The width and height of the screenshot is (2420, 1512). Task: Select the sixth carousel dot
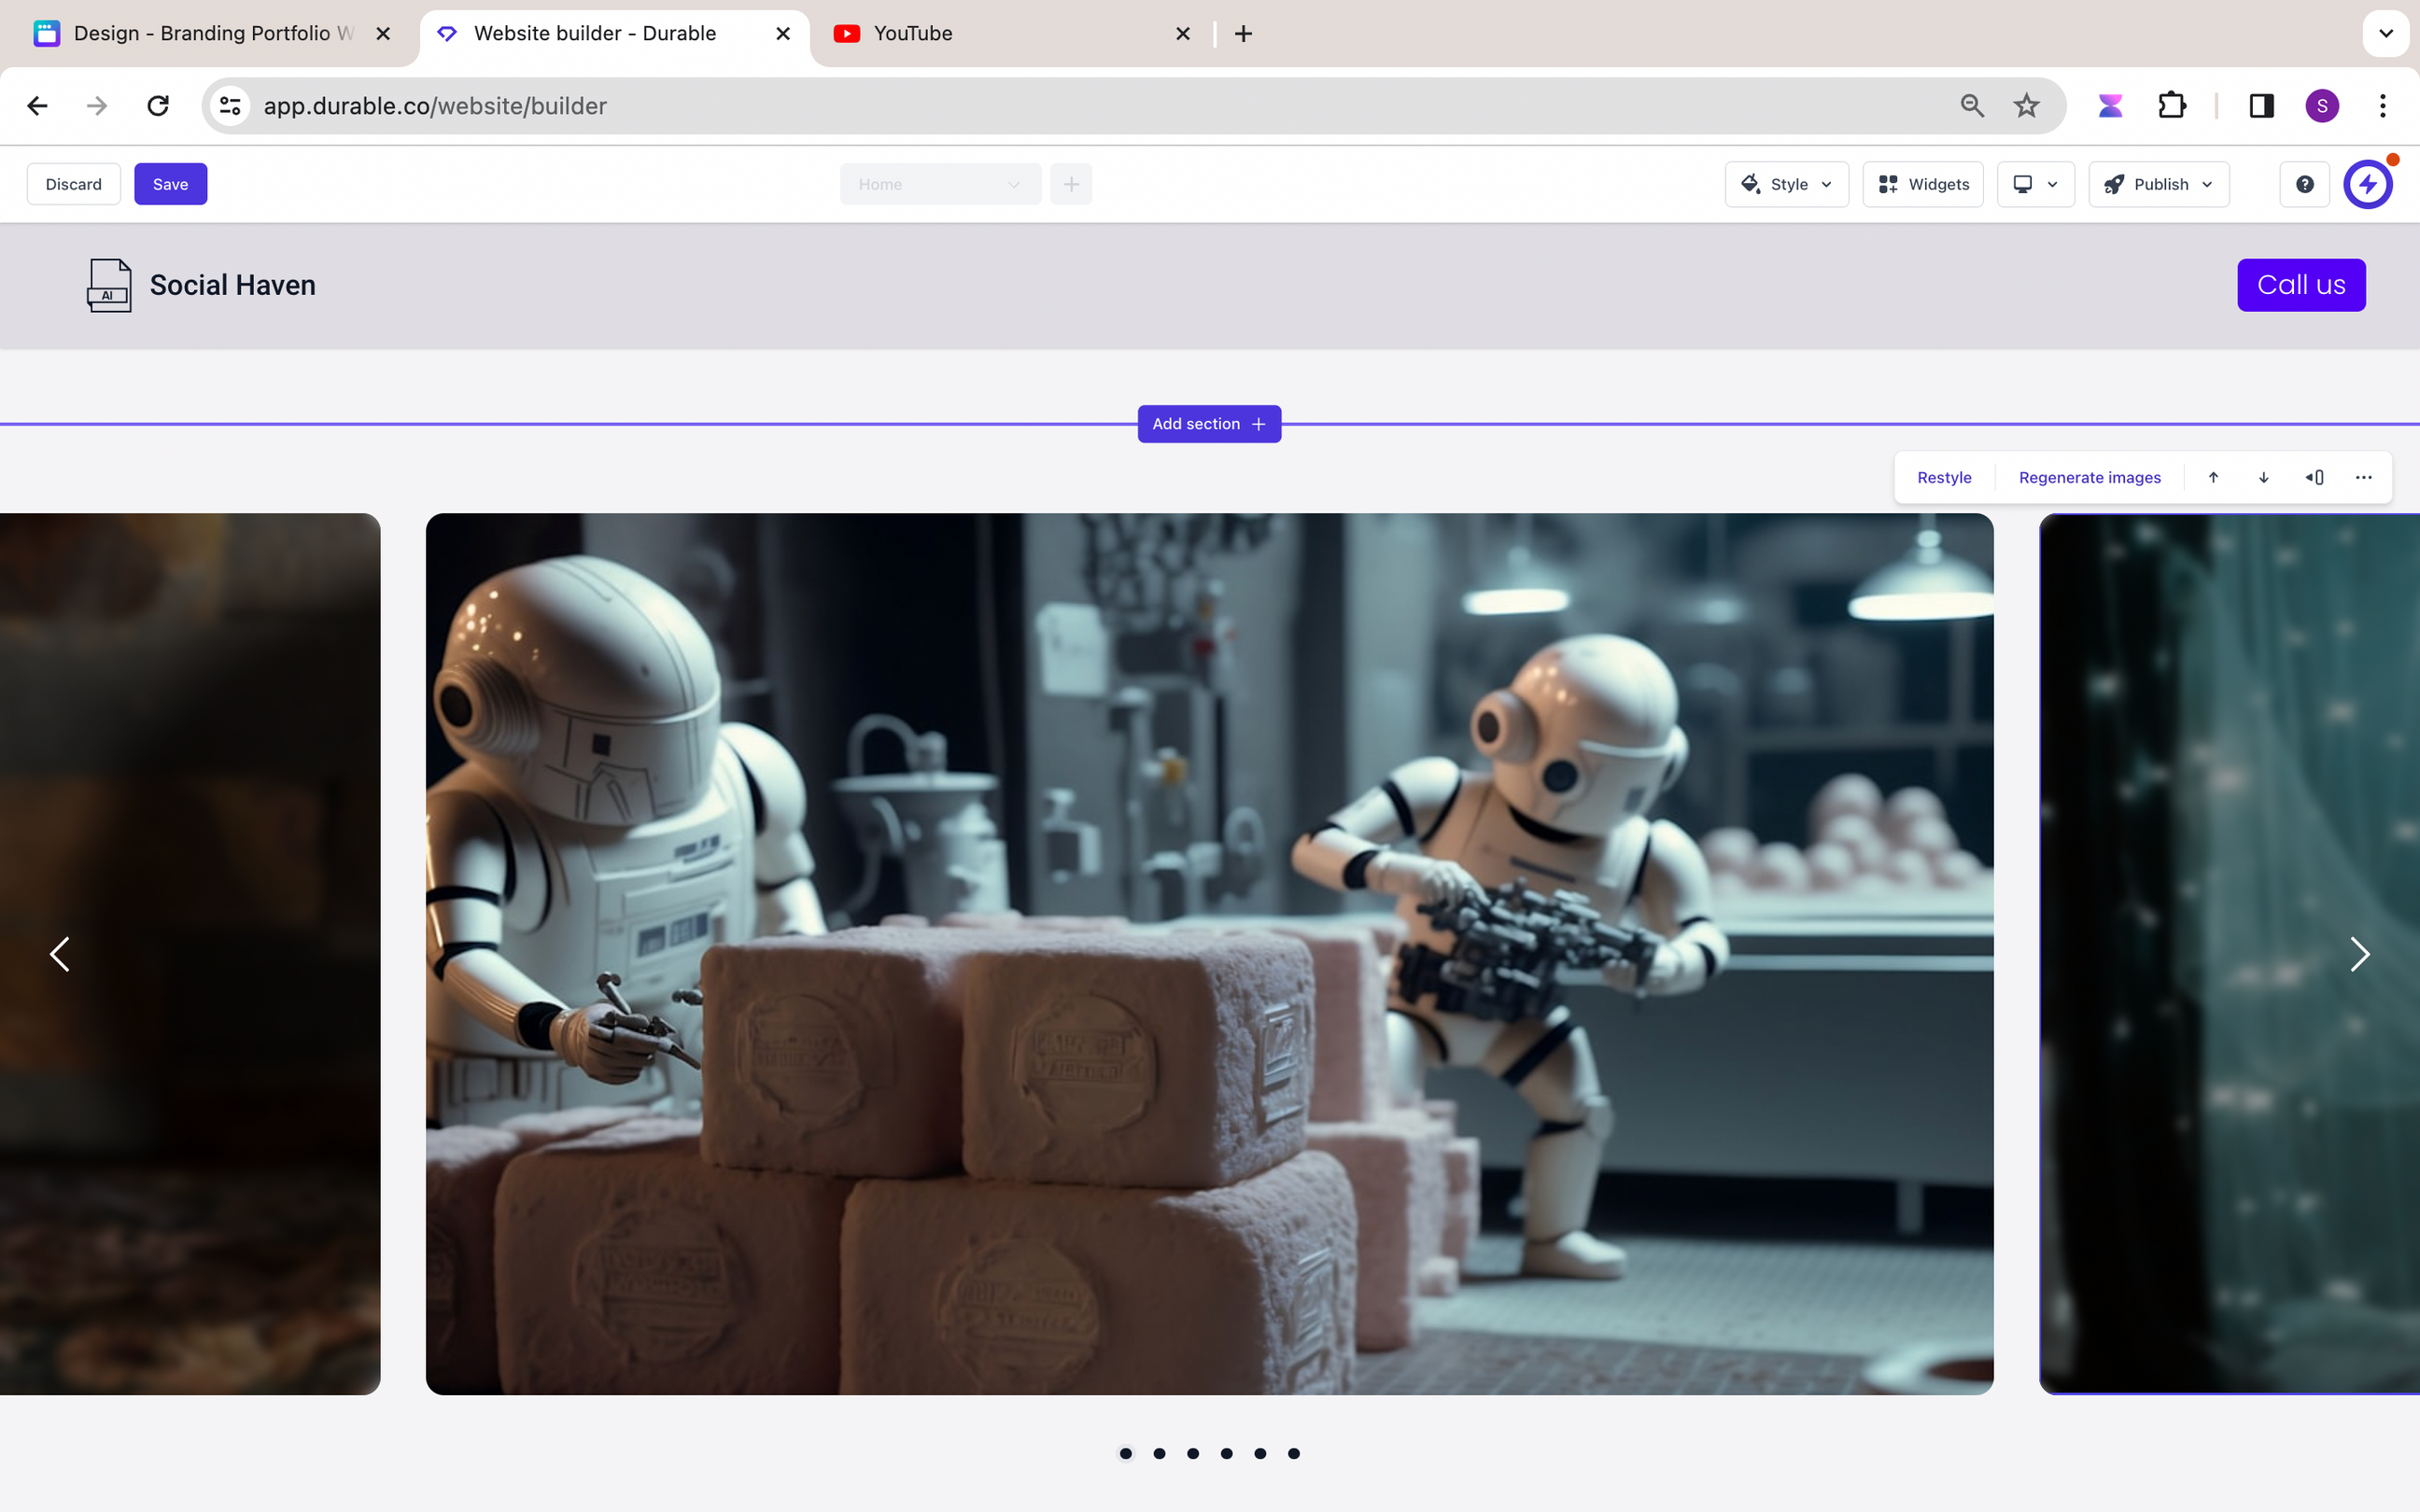tap(1294, 1454)
